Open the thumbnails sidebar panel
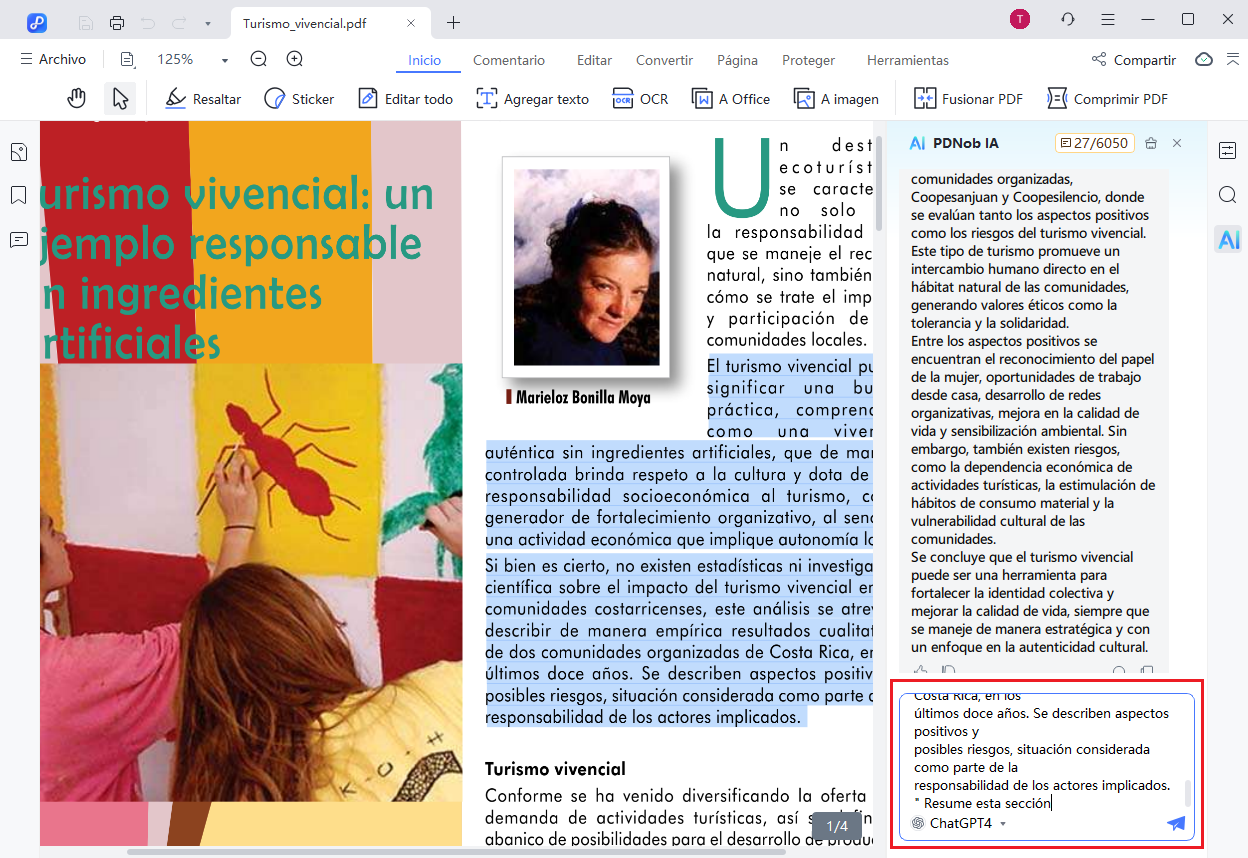Image resolution: width=1248 pixels, height=858 pixels. tap(18, 152)
